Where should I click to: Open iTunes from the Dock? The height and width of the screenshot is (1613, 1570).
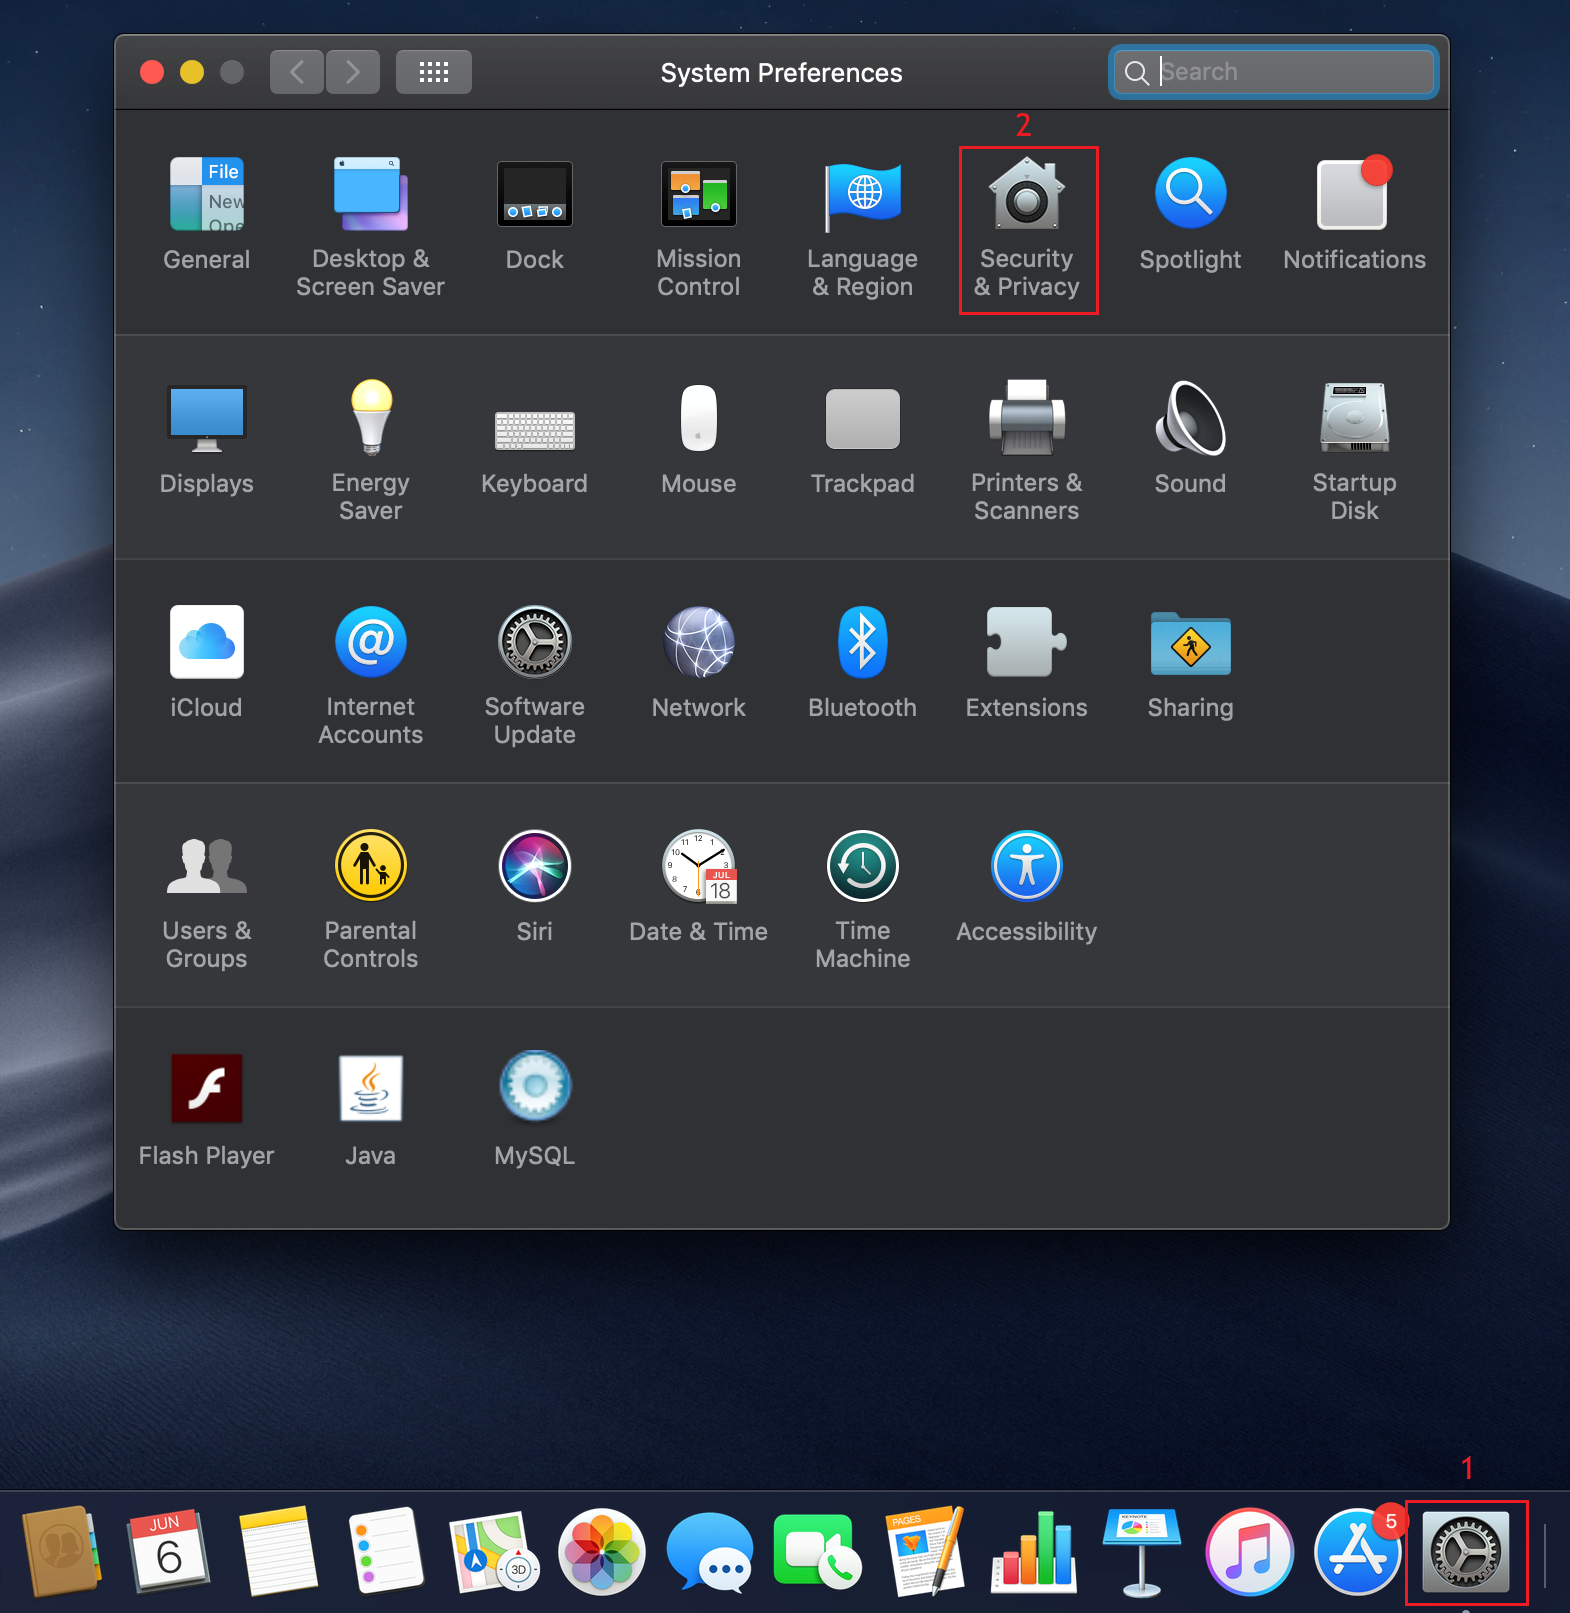[1250, 1552]
